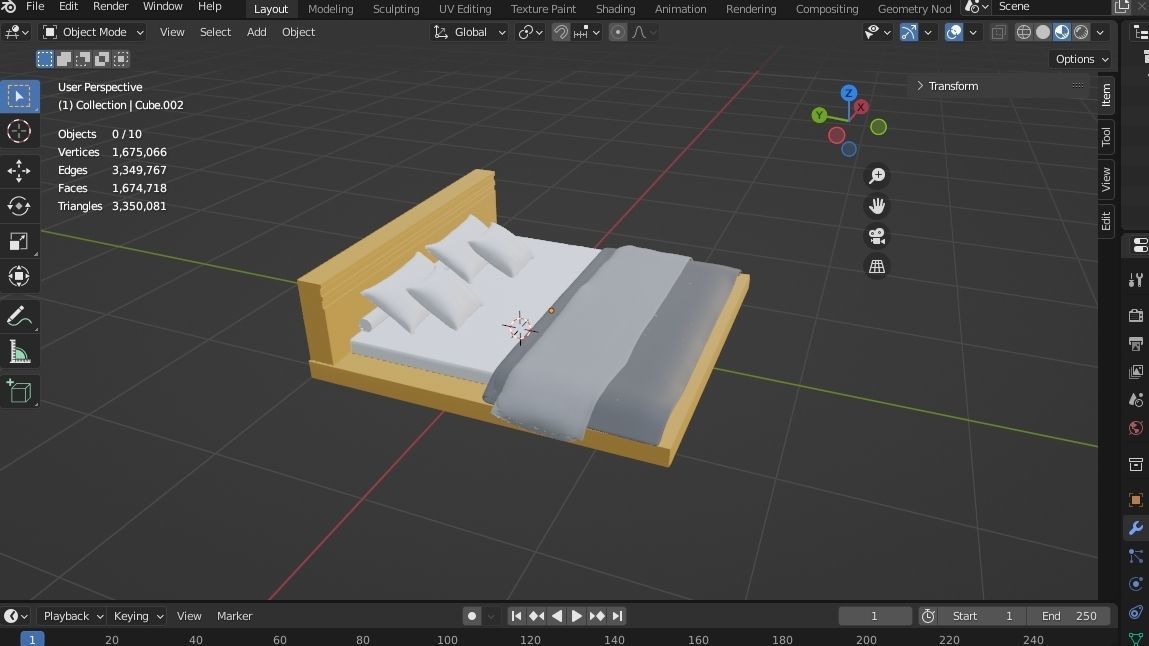Open the World properties tab icon
This screenshot has height=646, width=1149.
[1136, 428]
